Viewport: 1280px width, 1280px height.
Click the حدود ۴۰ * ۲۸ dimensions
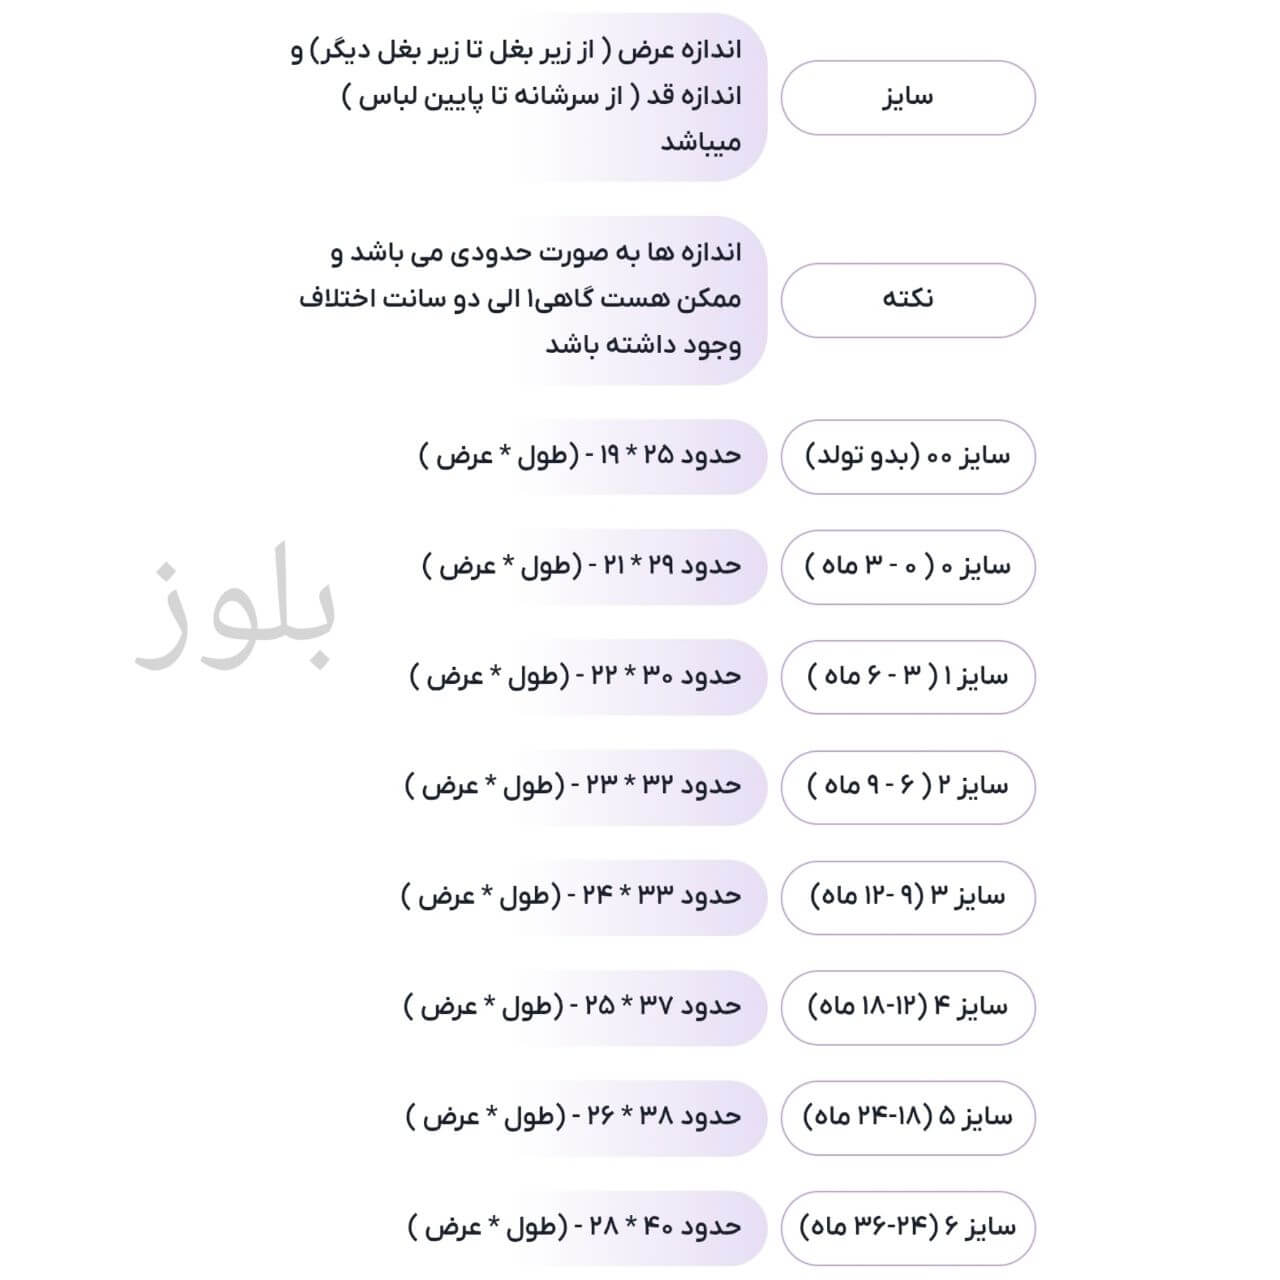tap(576, 1226)
